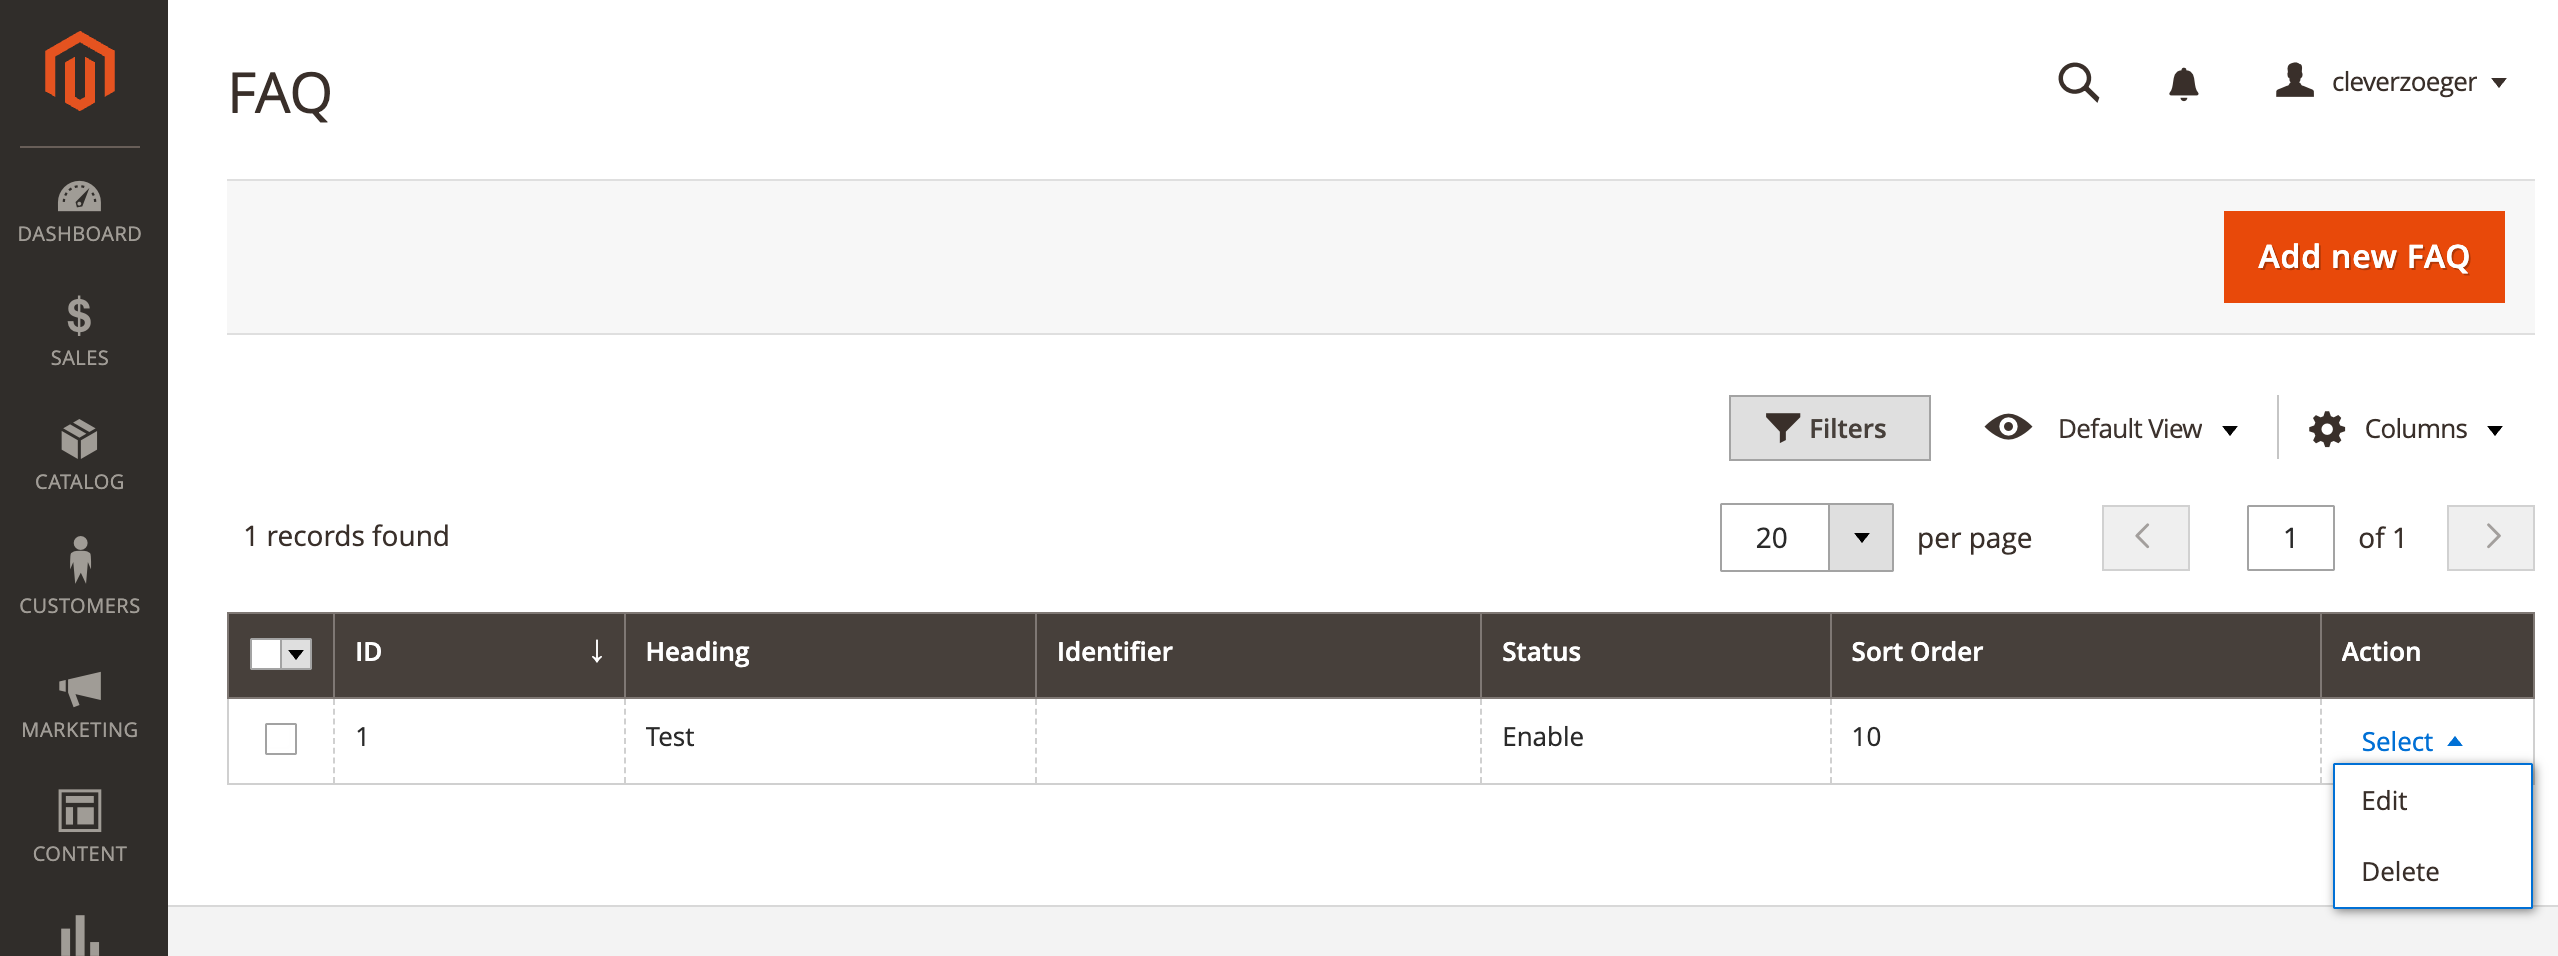Image resolution: width=2558 pixels, height=956 pixels.
Task: Click the search magnifier icon
Action: [x=2078, y=83]
